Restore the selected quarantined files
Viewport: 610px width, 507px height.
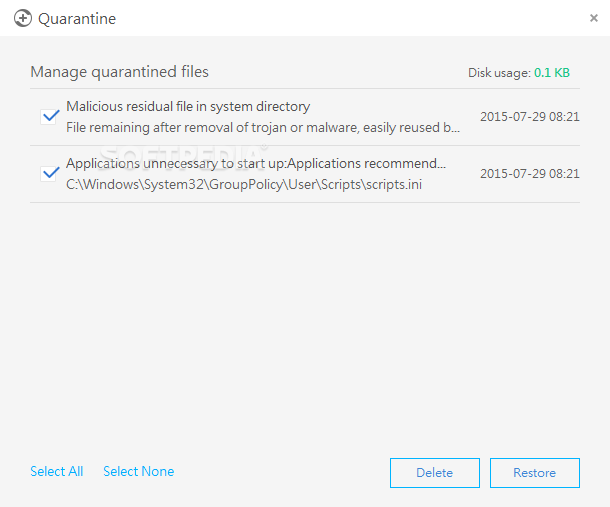[x=535, y=473]
